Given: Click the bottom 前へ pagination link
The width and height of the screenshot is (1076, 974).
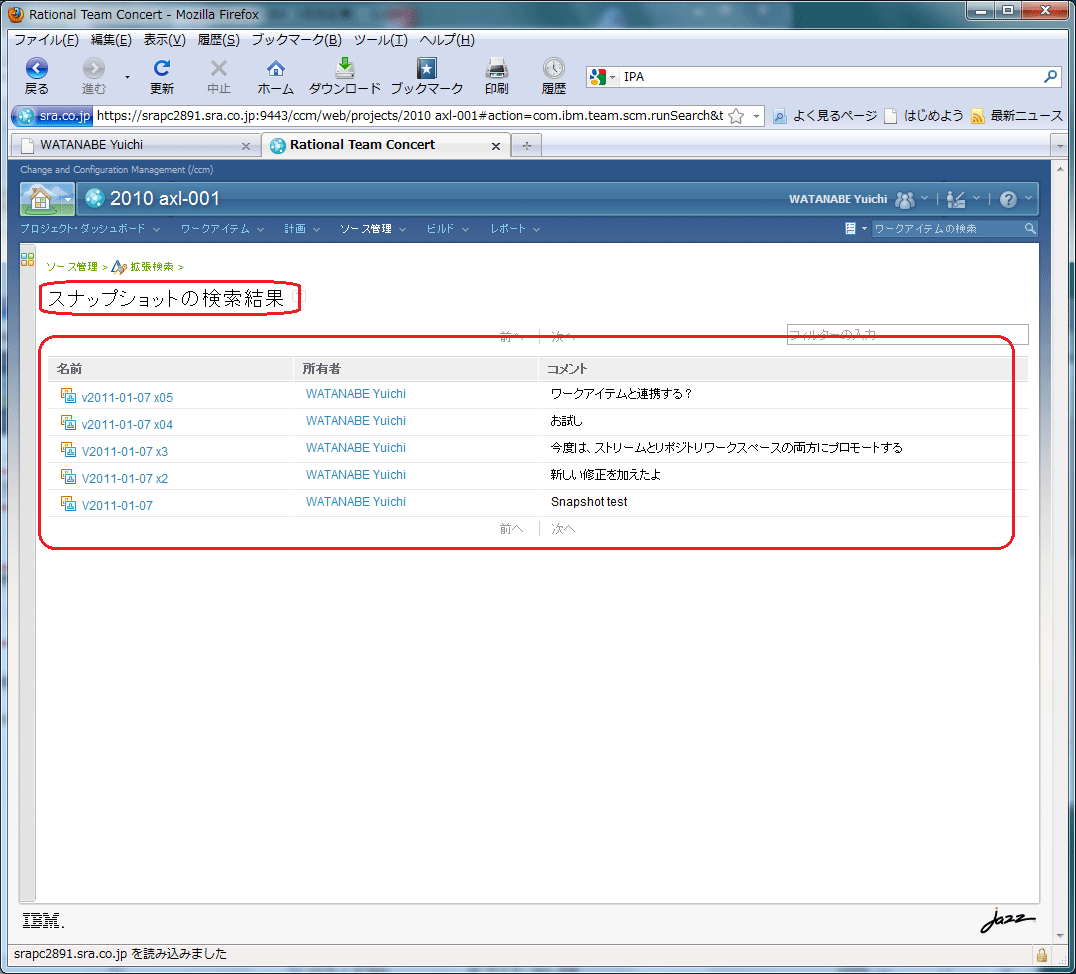Looking at the screenshot, I should click(x=511, y=529).
